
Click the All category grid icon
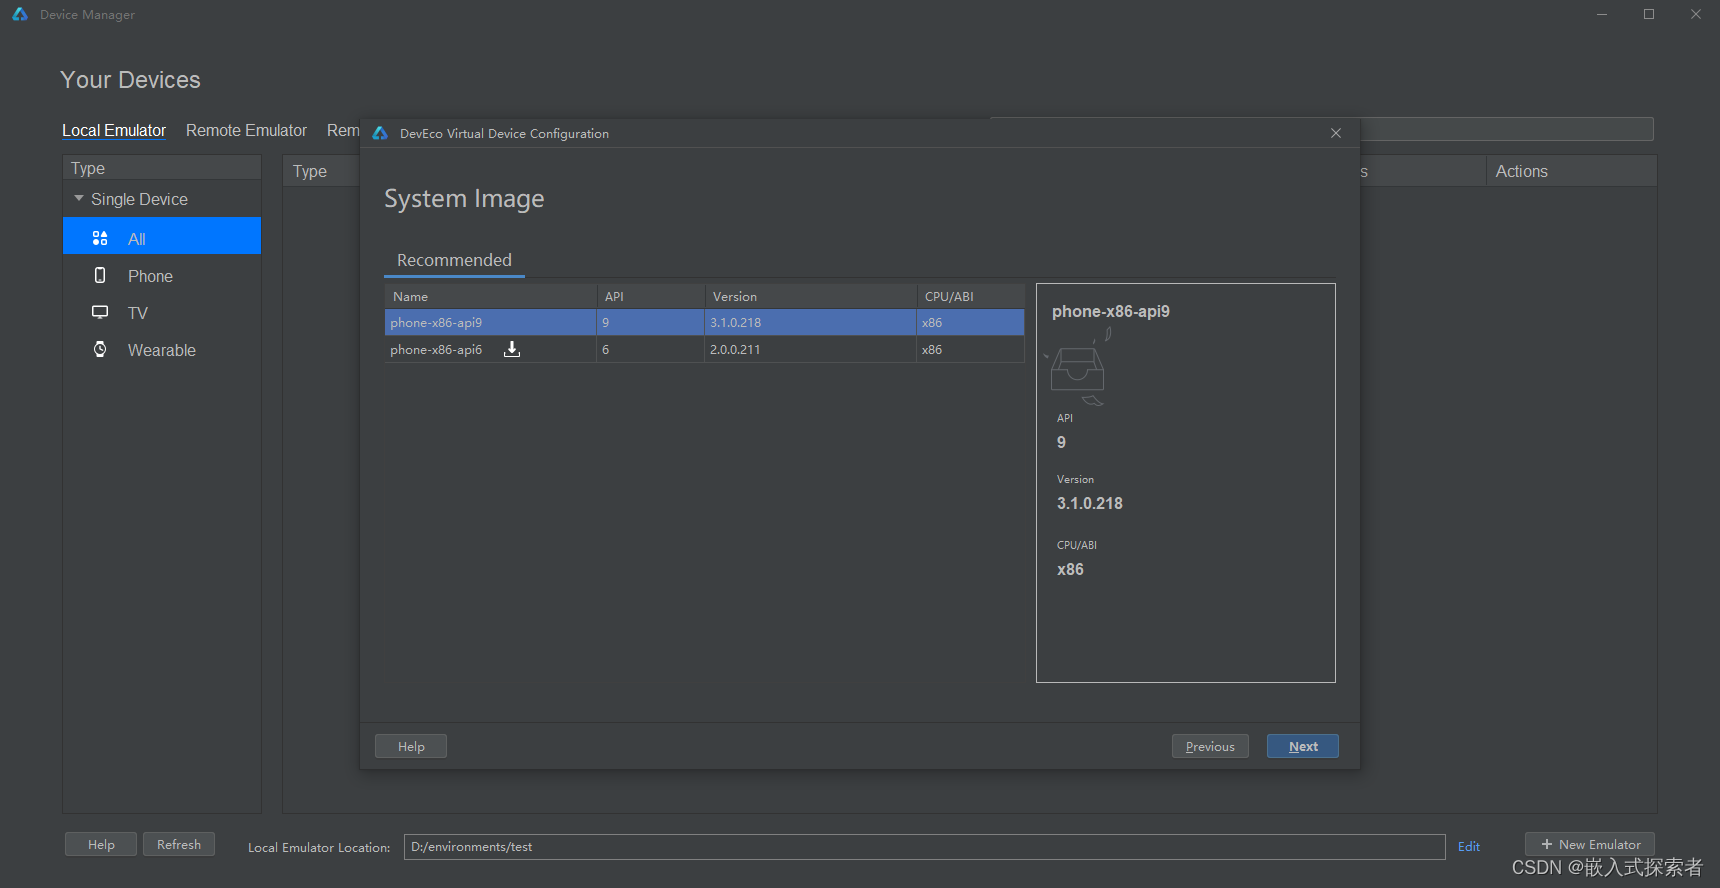click(100, 238)
